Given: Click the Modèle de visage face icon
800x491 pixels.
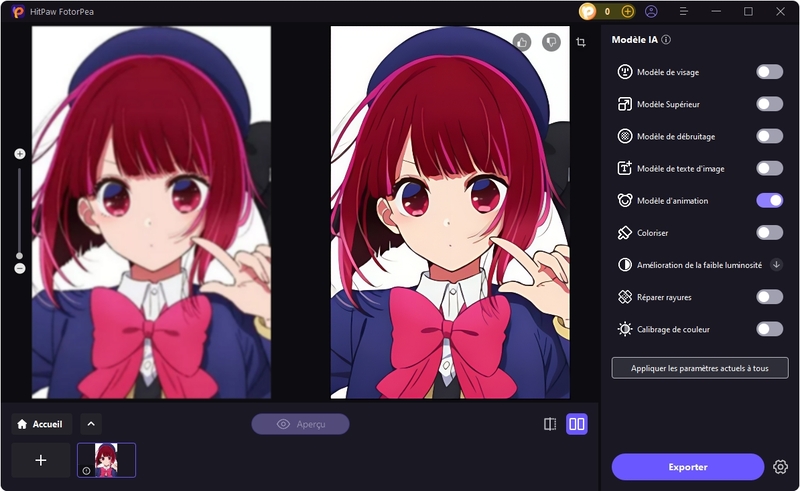Looking at the screenshot, I should click(x=624, y=72).
